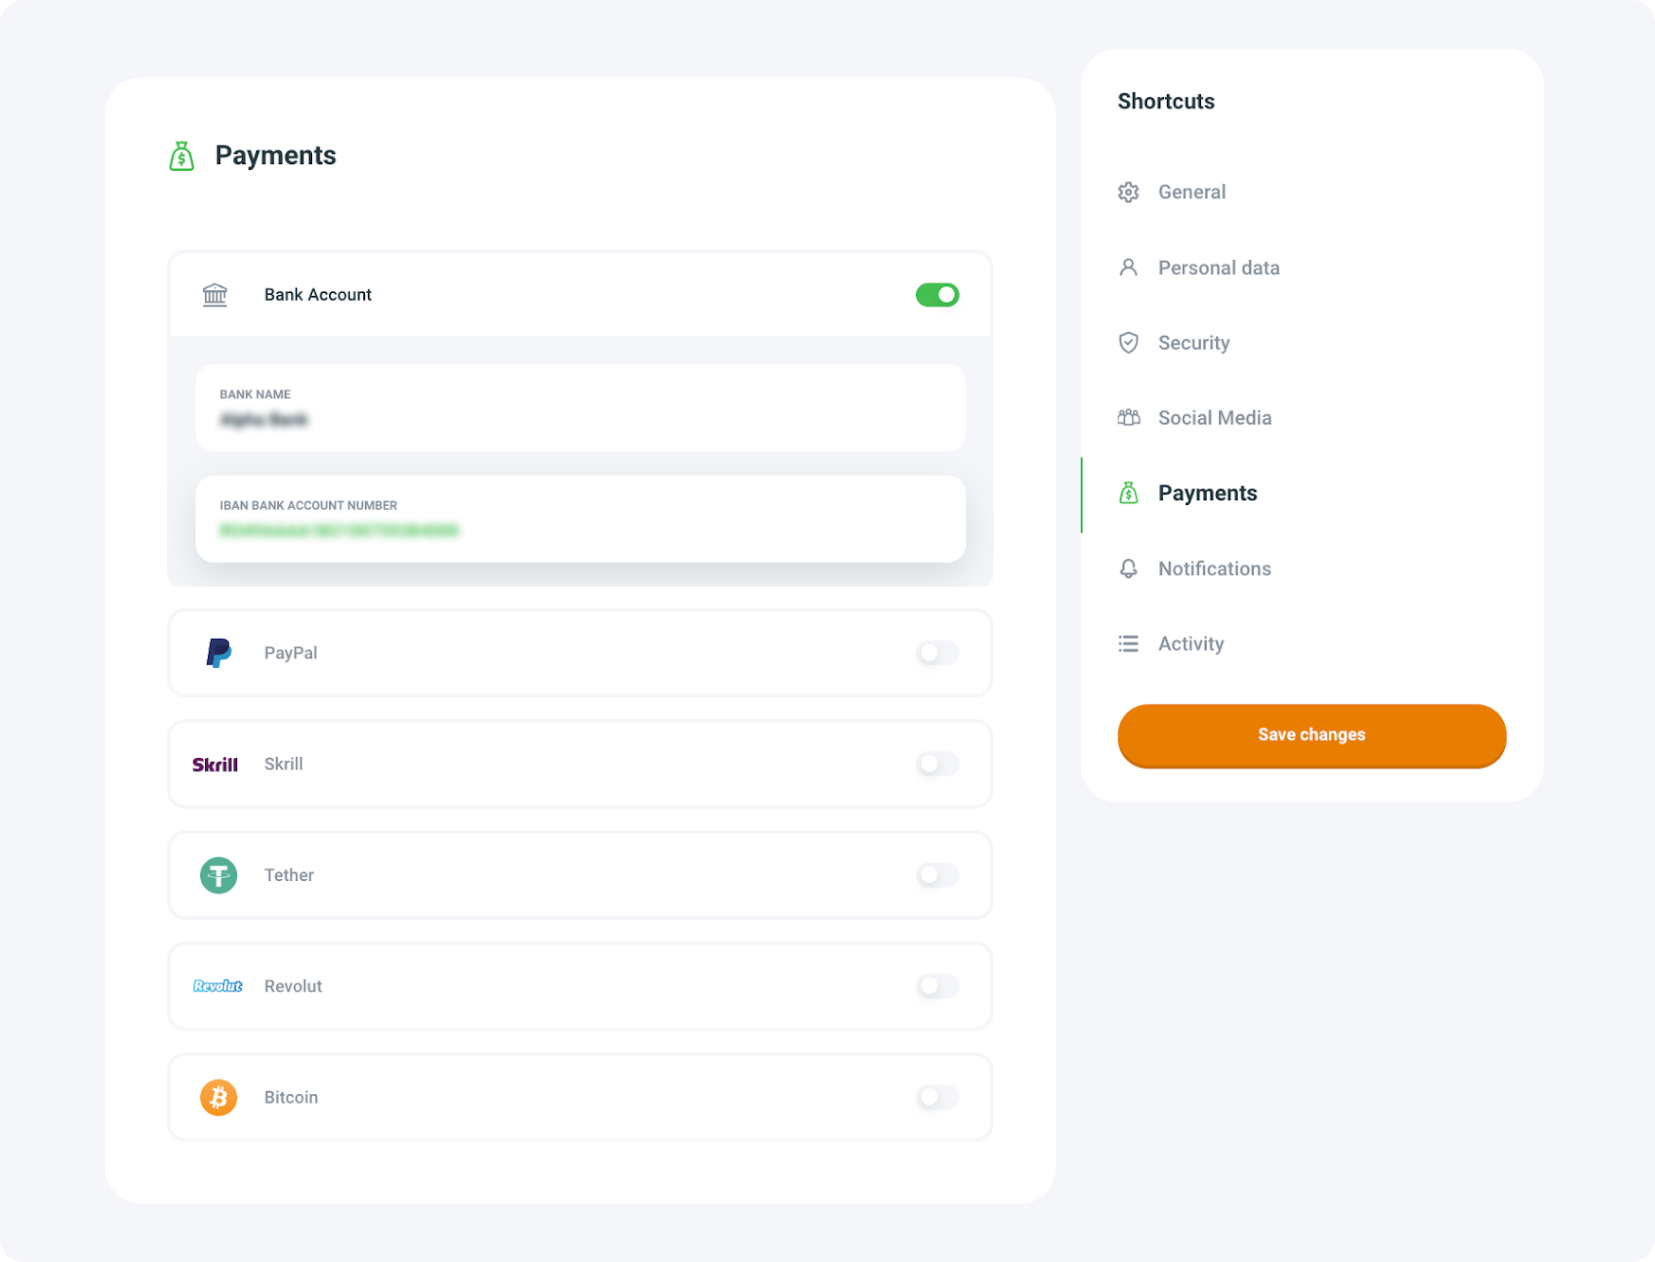This screenshot has width=1655, height=1262.
Task: Click the green Tether coin icon
Action: [x=218, y=876]
